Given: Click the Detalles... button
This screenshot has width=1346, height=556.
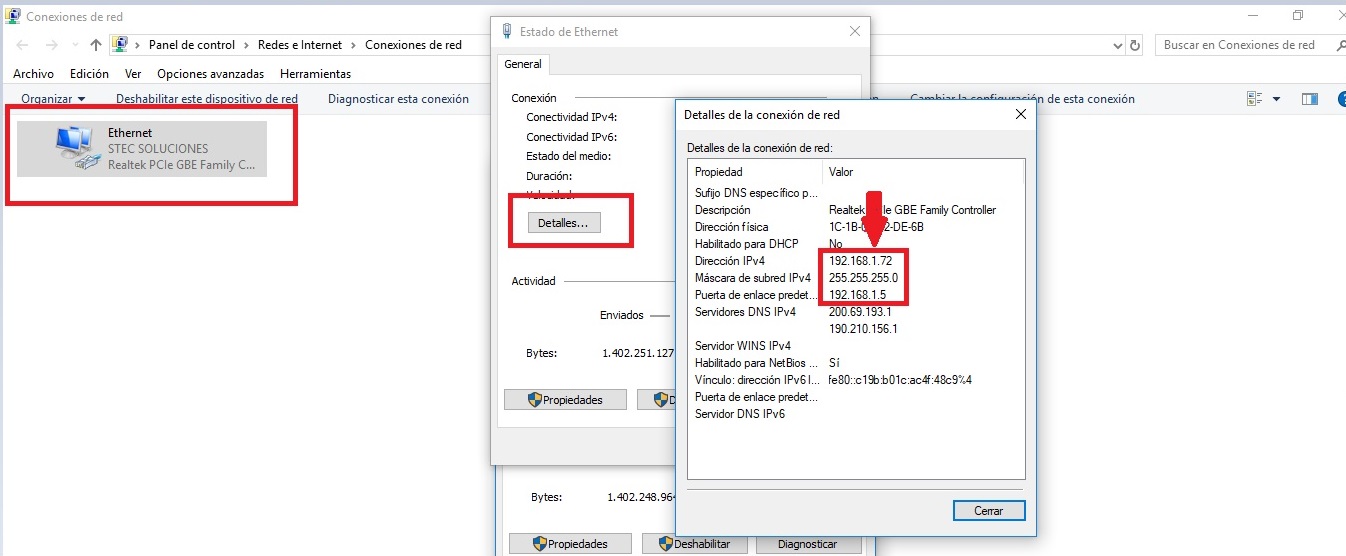Looking at the screenshot, I should tap(563, 223).
